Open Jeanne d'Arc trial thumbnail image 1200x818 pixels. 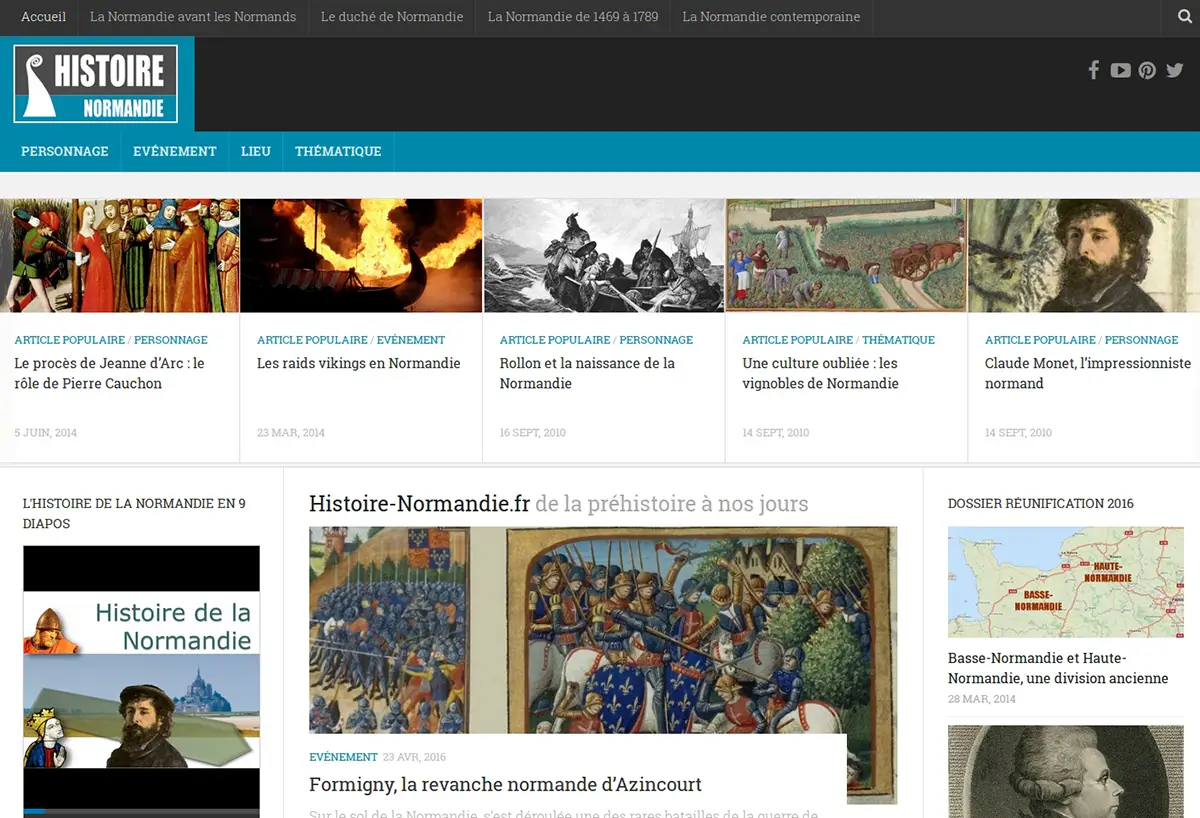coord(120,256)
